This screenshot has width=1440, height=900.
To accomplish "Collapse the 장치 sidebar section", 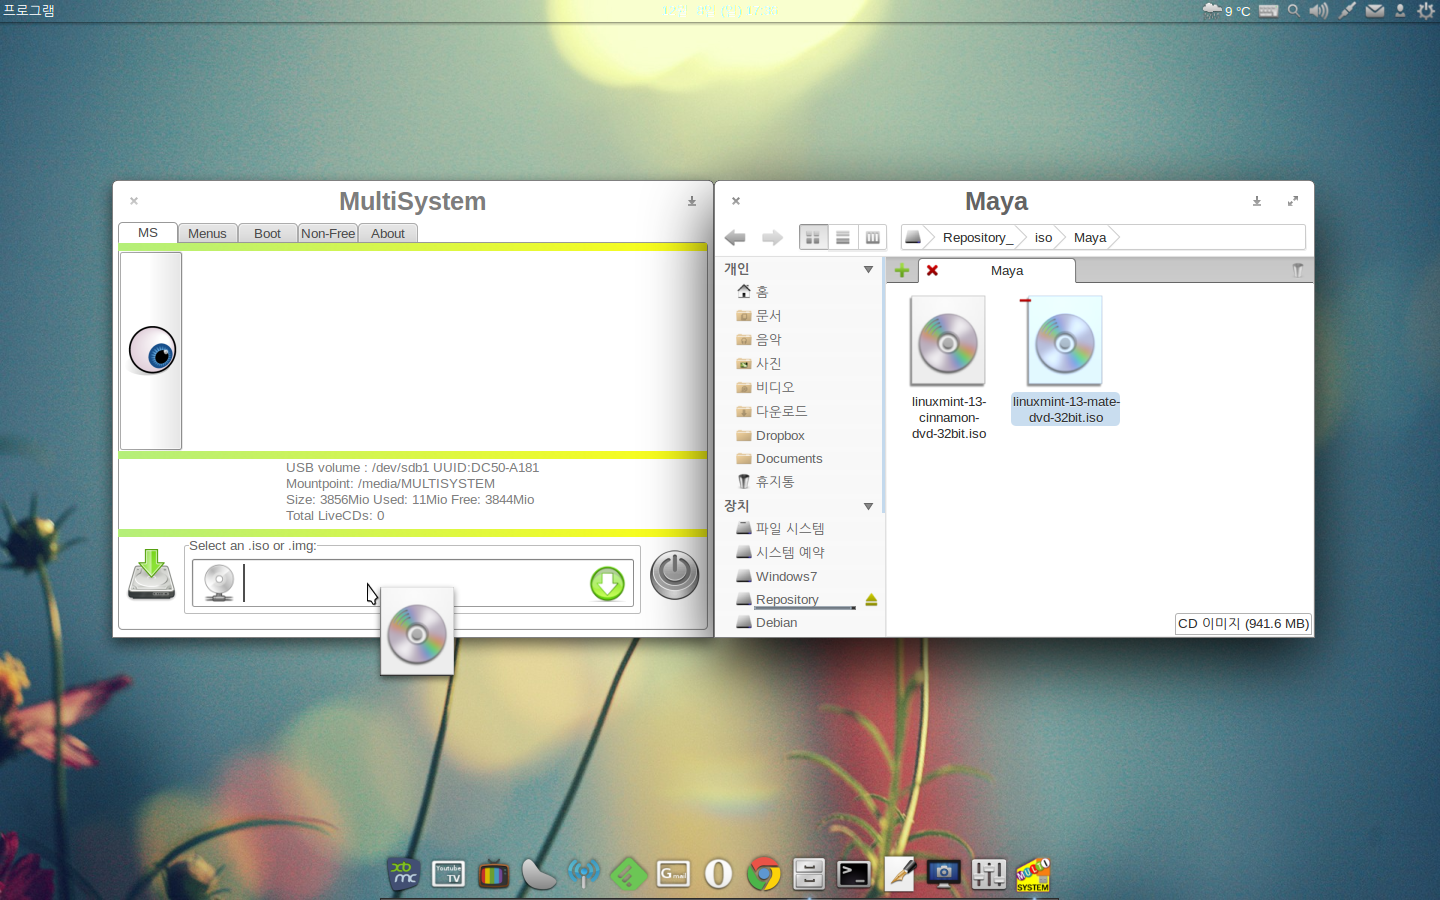I will click(868, 506).
